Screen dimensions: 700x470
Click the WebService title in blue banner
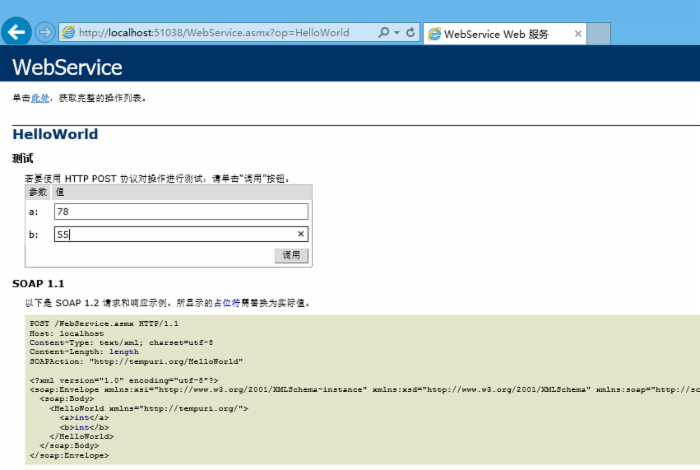point(67,68)
